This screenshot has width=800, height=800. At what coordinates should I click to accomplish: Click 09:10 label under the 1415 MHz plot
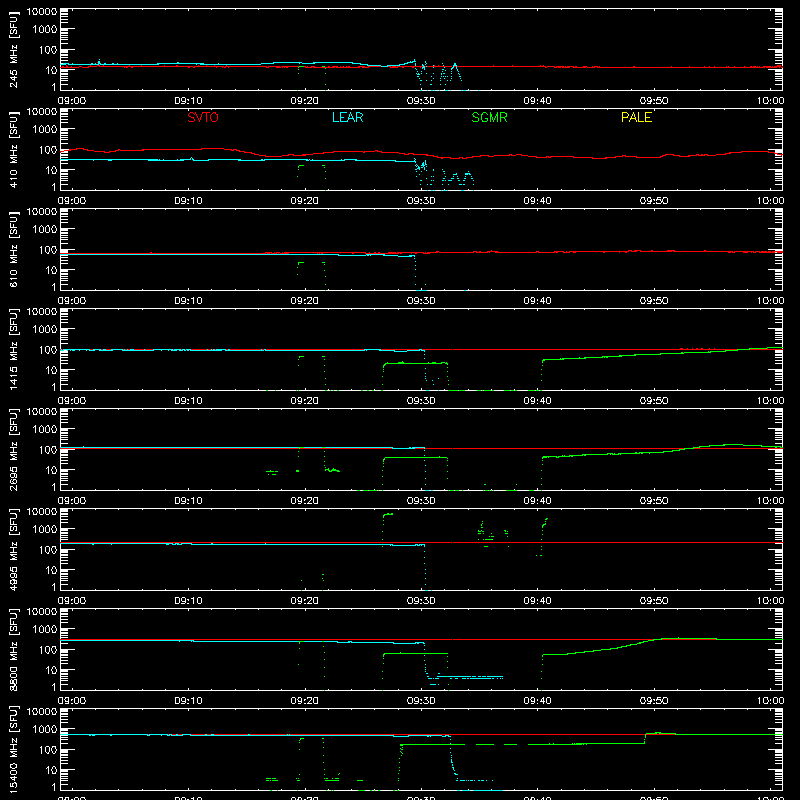188,401
